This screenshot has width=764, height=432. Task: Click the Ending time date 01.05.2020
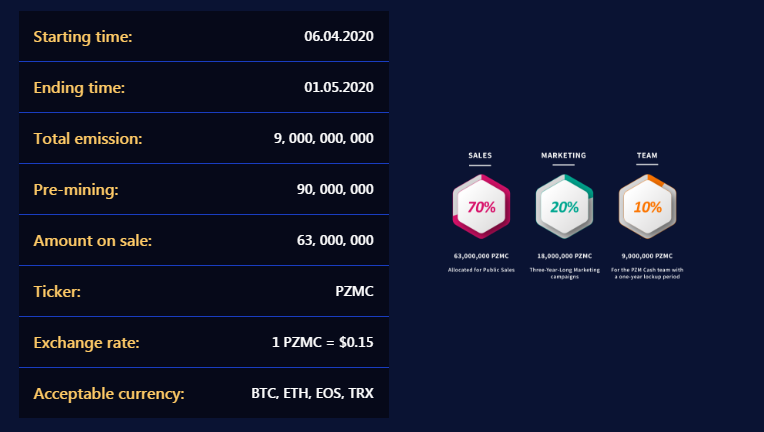point(339,87)
